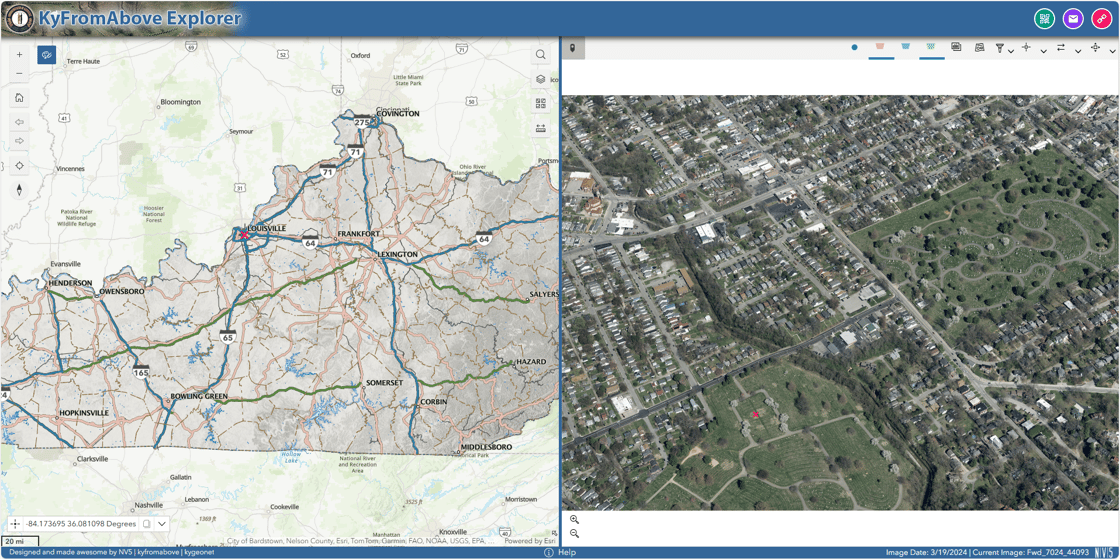This screenshot has height=559, width=1120.
Task: Toggle the blue dot image points layer
Action: pos(854,48)
